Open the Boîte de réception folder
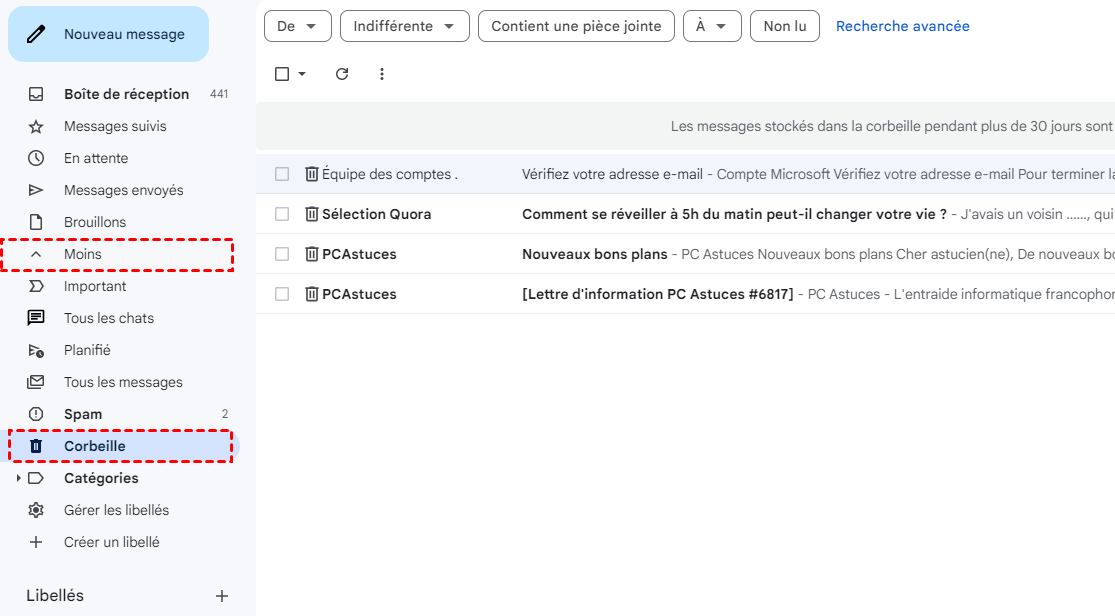 126,94
